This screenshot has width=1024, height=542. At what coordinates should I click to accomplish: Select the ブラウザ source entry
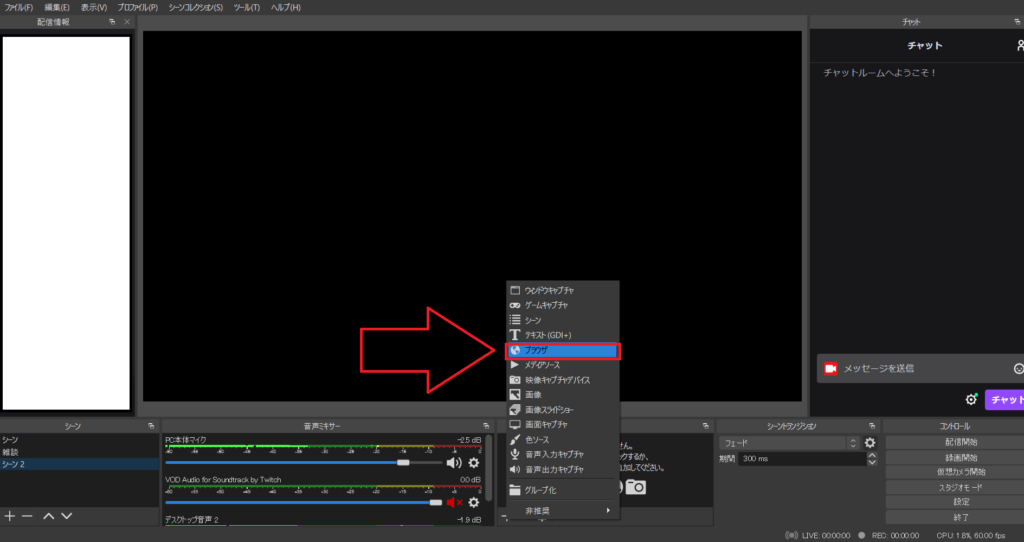pyautogui.click(x=563, y=351)
